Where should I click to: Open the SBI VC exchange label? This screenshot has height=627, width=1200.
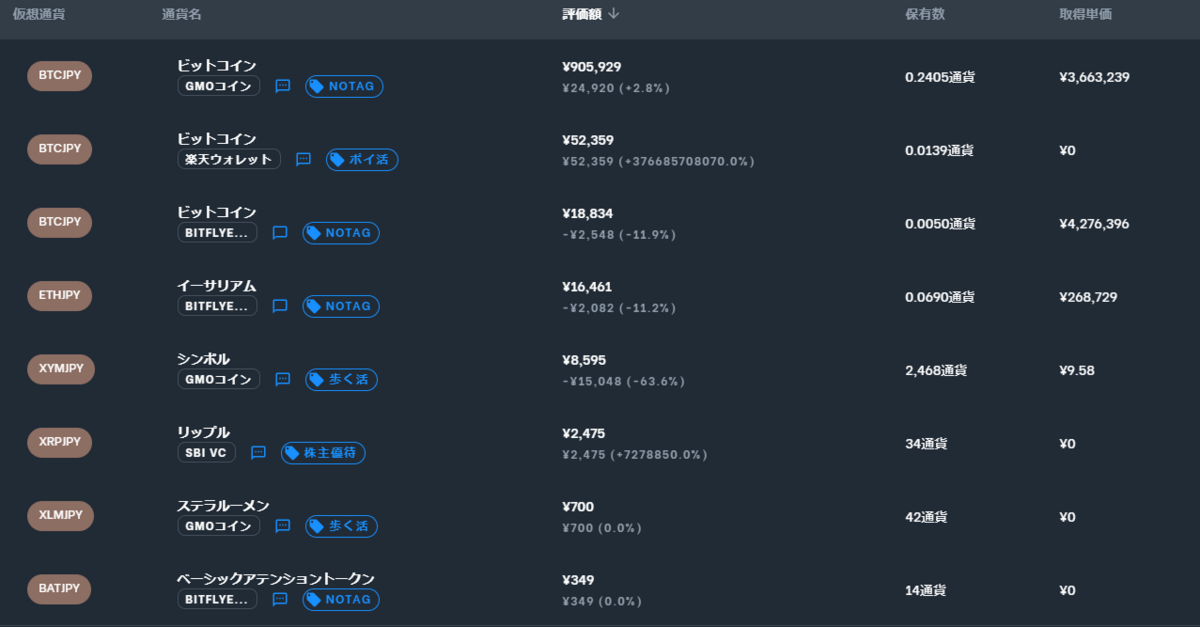206,453
